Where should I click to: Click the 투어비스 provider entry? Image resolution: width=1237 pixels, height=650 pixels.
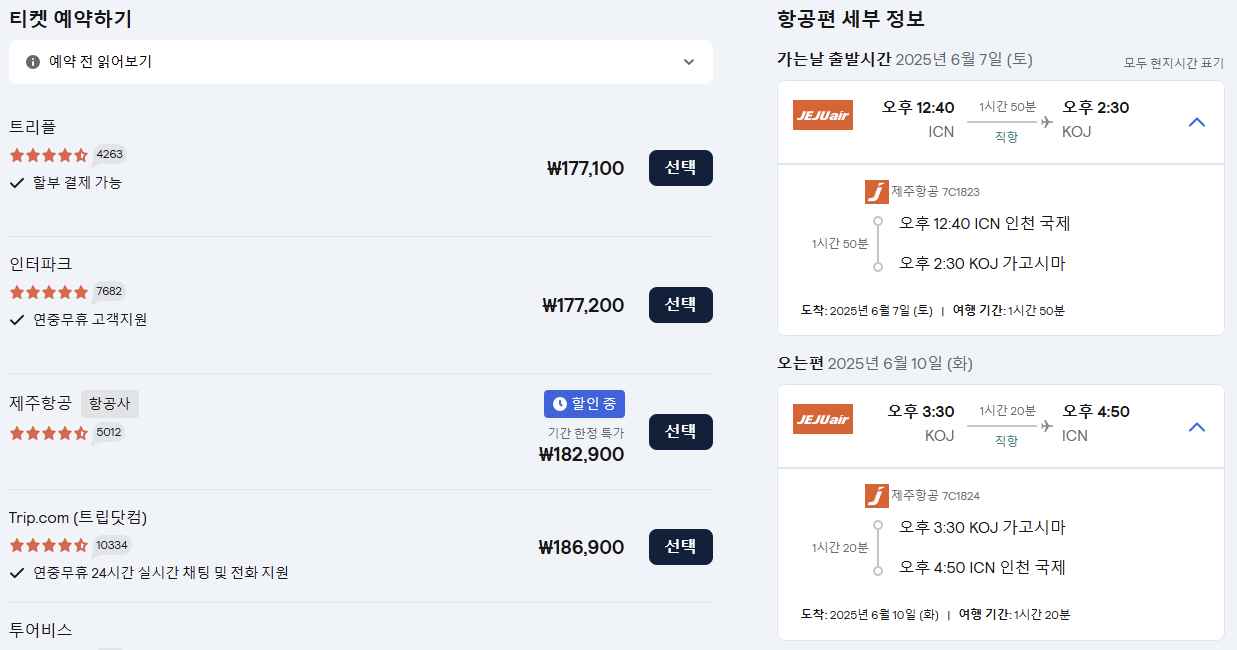[x=40, y=631]
